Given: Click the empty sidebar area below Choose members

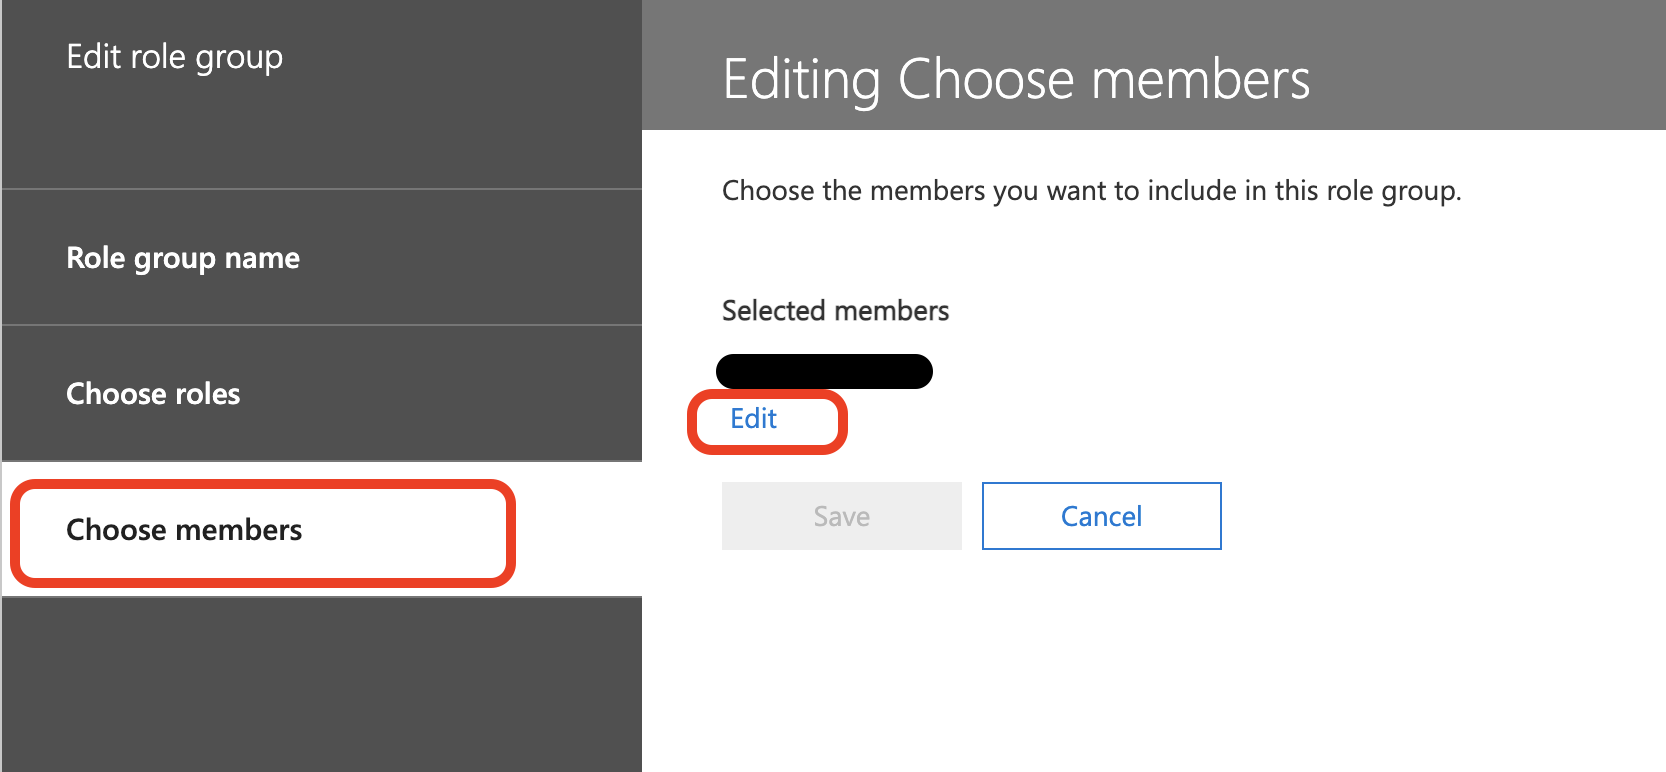Looking at the screenshot, I should tap(320, 684).
